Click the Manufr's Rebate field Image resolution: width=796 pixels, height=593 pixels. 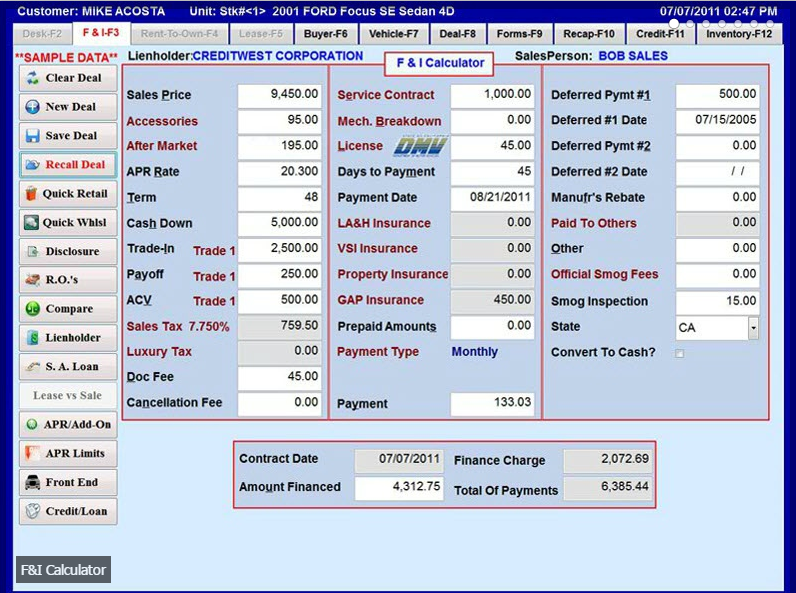point(717,197)
